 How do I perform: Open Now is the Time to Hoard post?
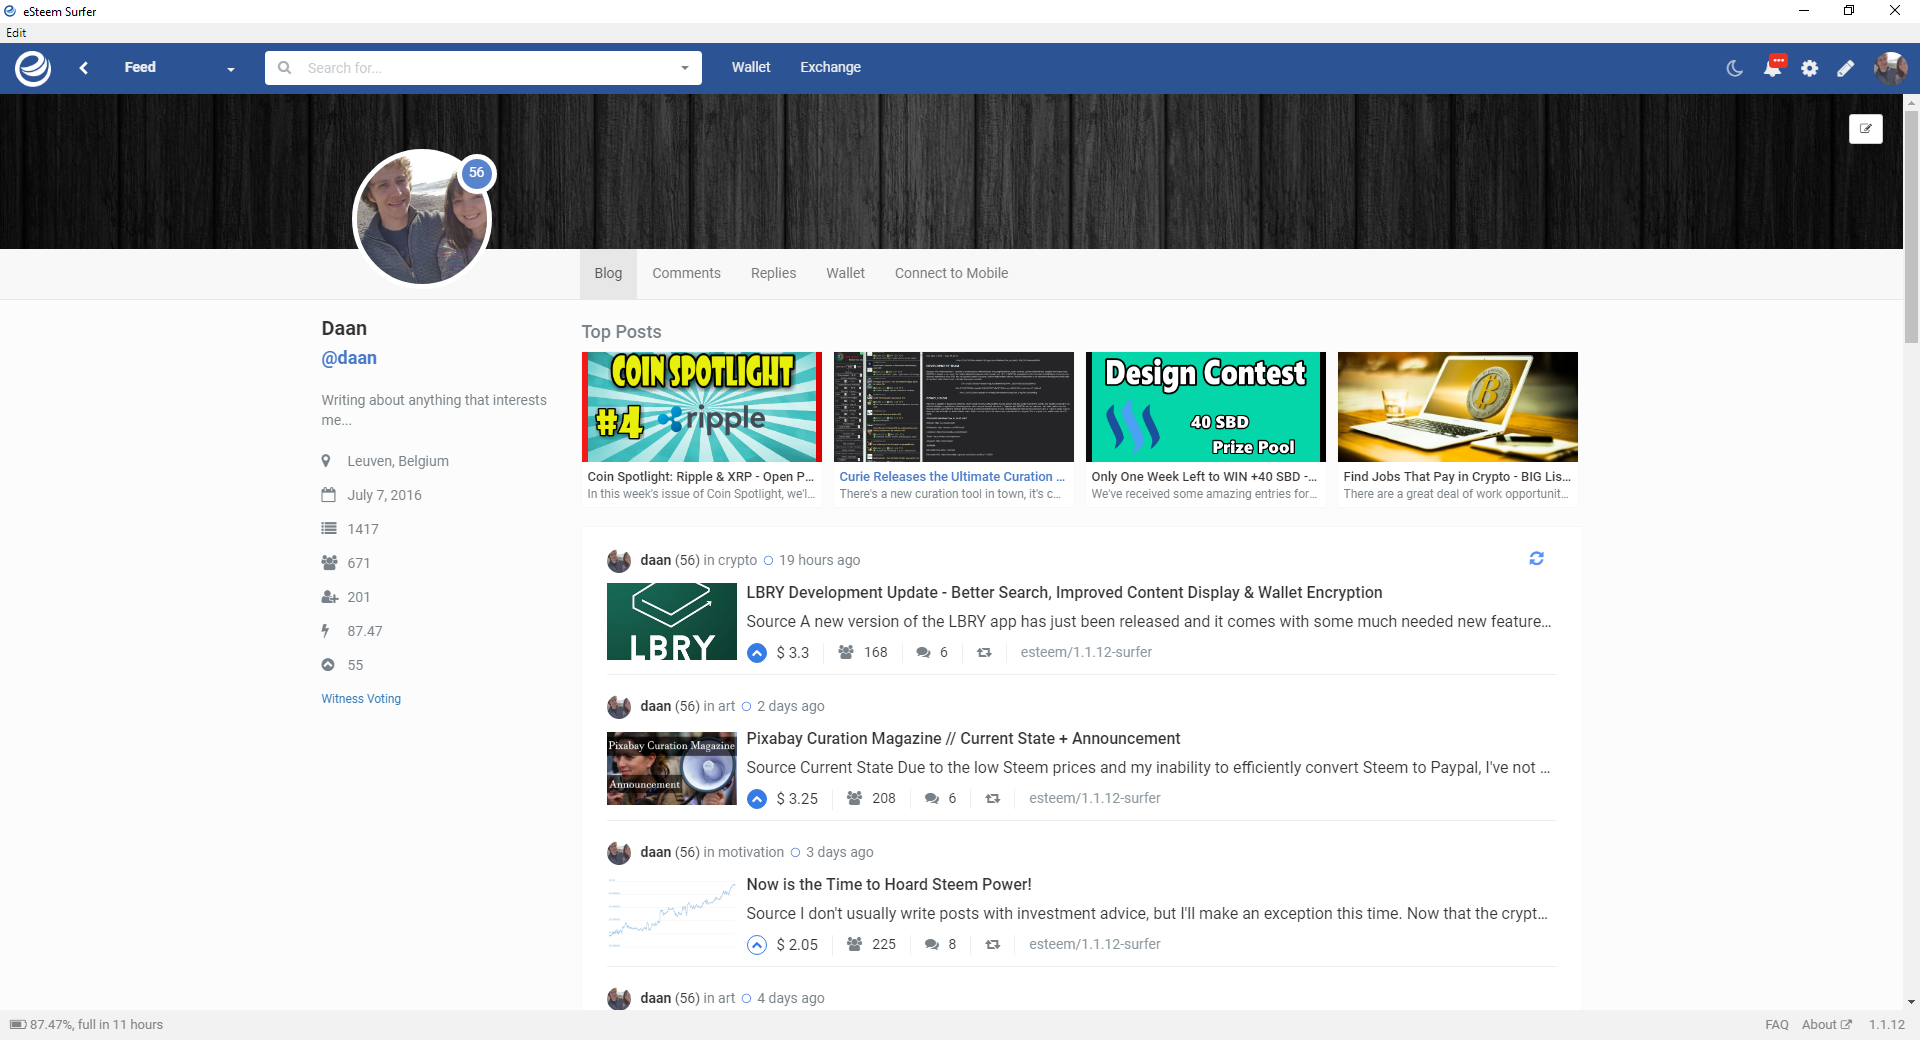pyautogui.click(x=889, y=885)
